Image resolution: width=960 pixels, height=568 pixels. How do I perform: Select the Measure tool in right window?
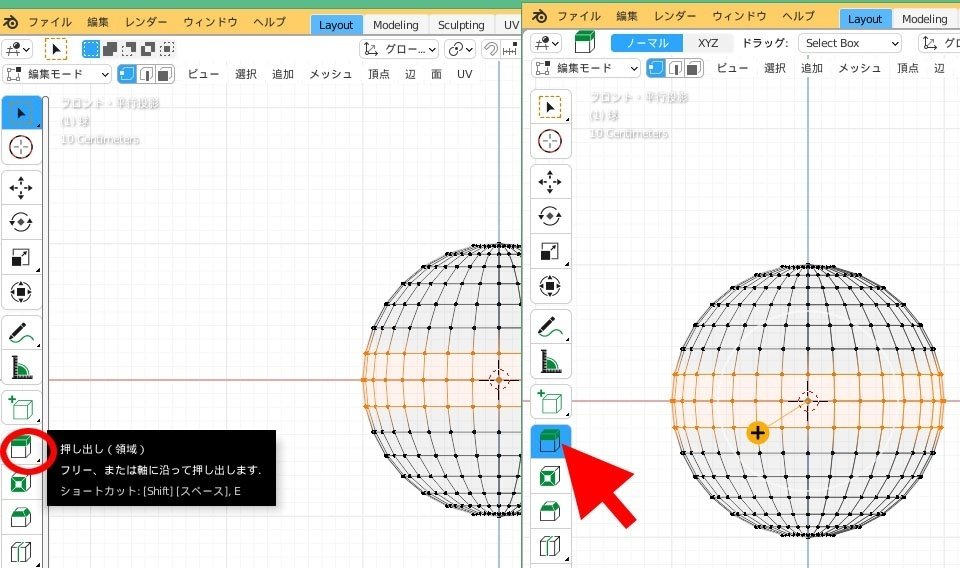click(550, 361)
